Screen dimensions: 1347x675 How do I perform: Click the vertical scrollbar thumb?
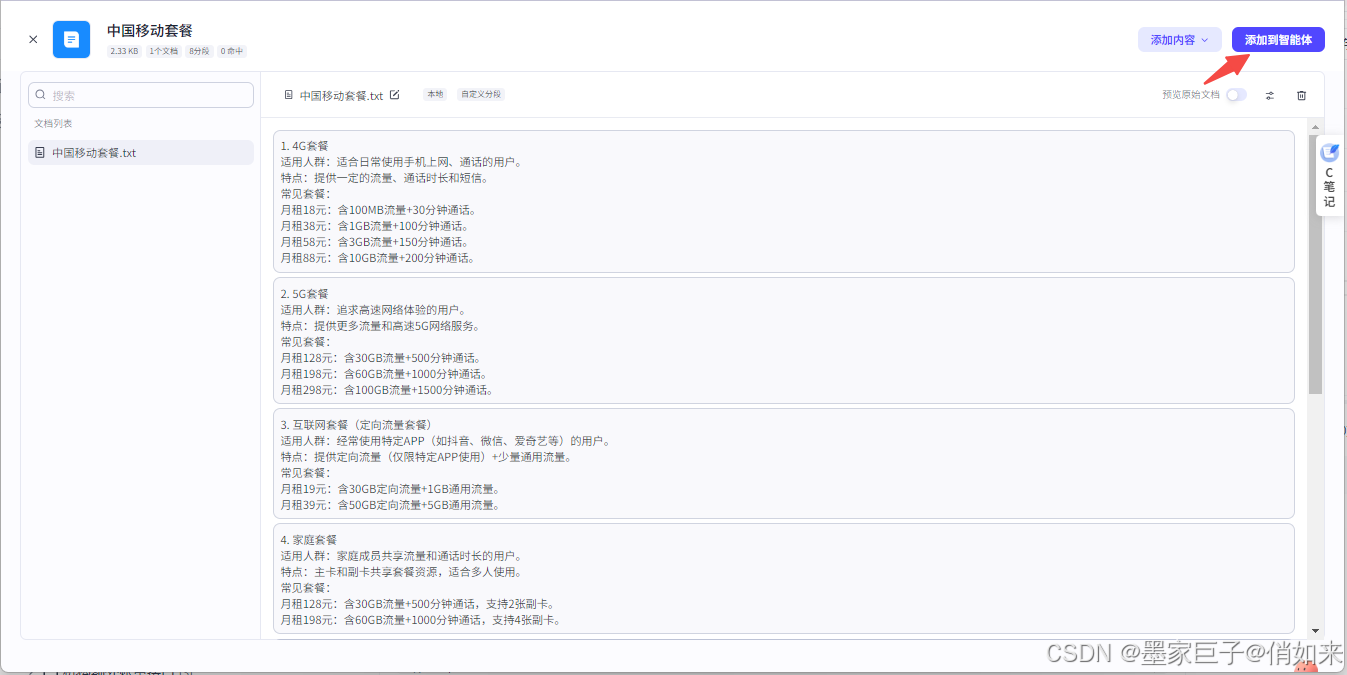click(x=1315, y=264)
